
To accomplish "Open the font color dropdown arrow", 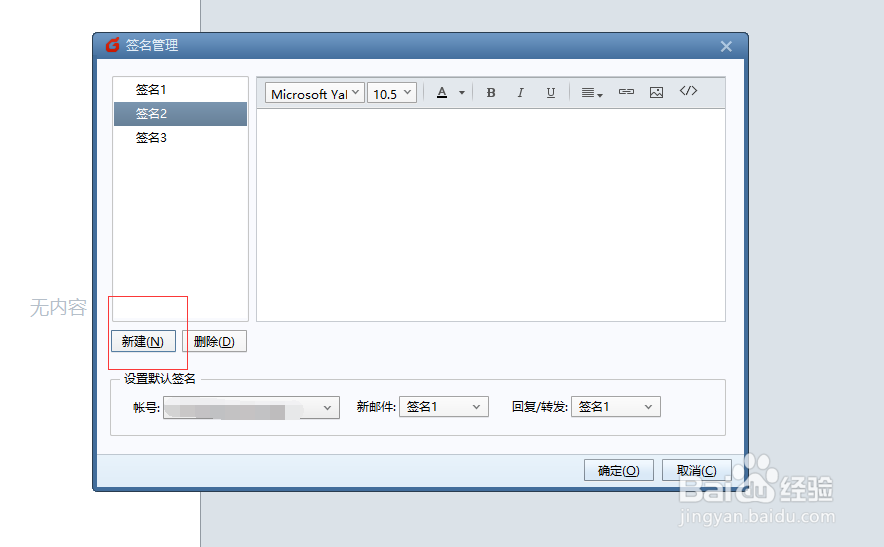I will tap(462, 92).
